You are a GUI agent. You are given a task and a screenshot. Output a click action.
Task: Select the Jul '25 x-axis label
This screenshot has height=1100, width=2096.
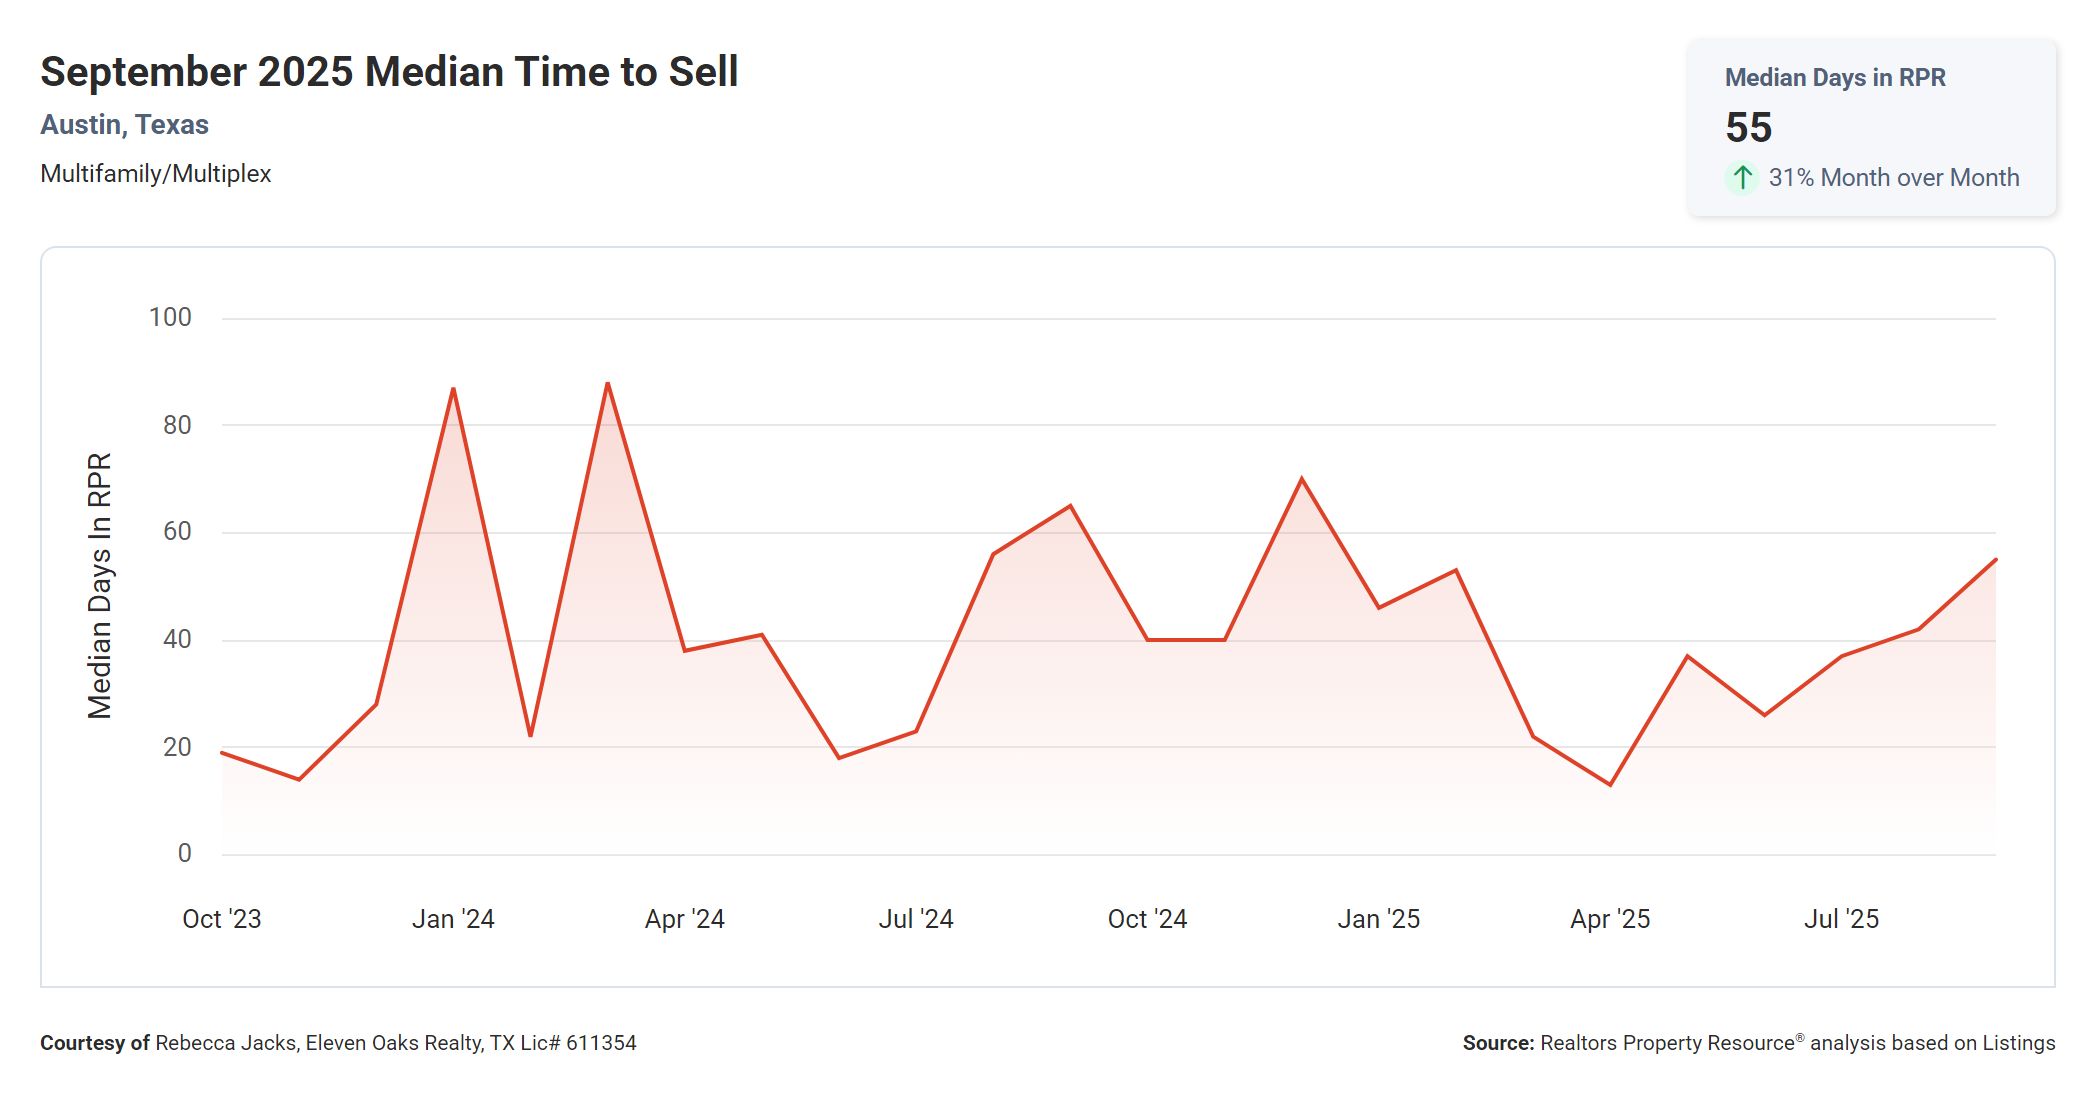point(1841,919)
